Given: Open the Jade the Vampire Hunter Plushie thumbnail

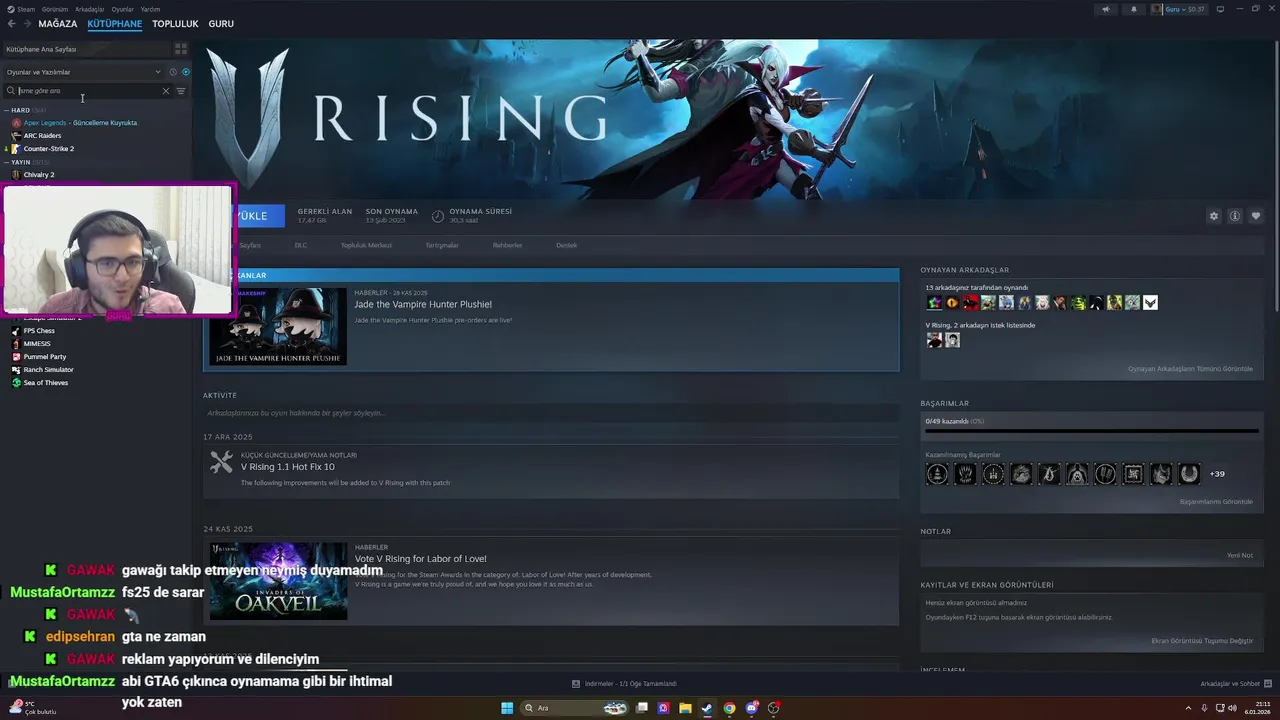Looking at the screenshot, I should [x=277, y=326].
